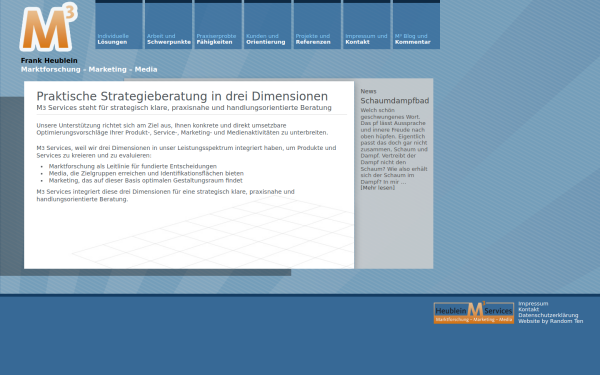Open the footer Kontakt link
Screen dimensions: 600x375
click(x=528, y=309)
